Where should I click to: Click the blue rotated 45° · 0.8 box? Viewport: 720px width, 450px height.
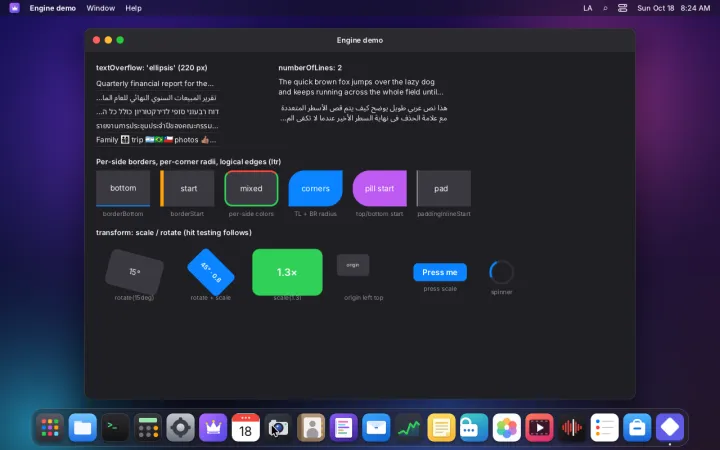click(211, 272)
